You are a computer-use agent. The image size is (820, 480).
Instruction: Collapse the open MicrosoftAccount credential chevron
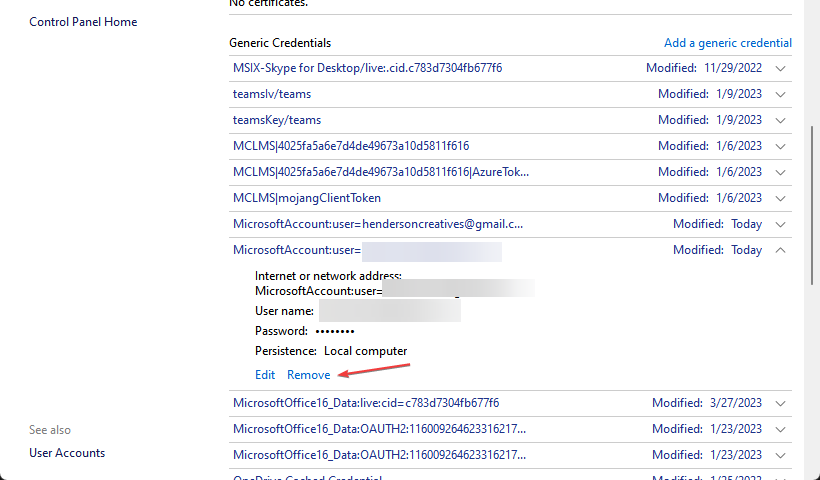click(x=780, y=250)
